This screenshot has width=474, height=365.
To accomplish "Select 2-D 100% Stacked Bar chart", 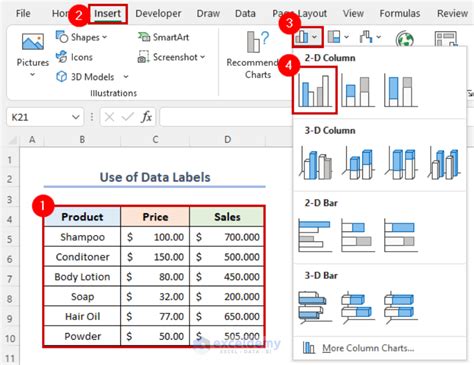I will [x=401, y=235].
